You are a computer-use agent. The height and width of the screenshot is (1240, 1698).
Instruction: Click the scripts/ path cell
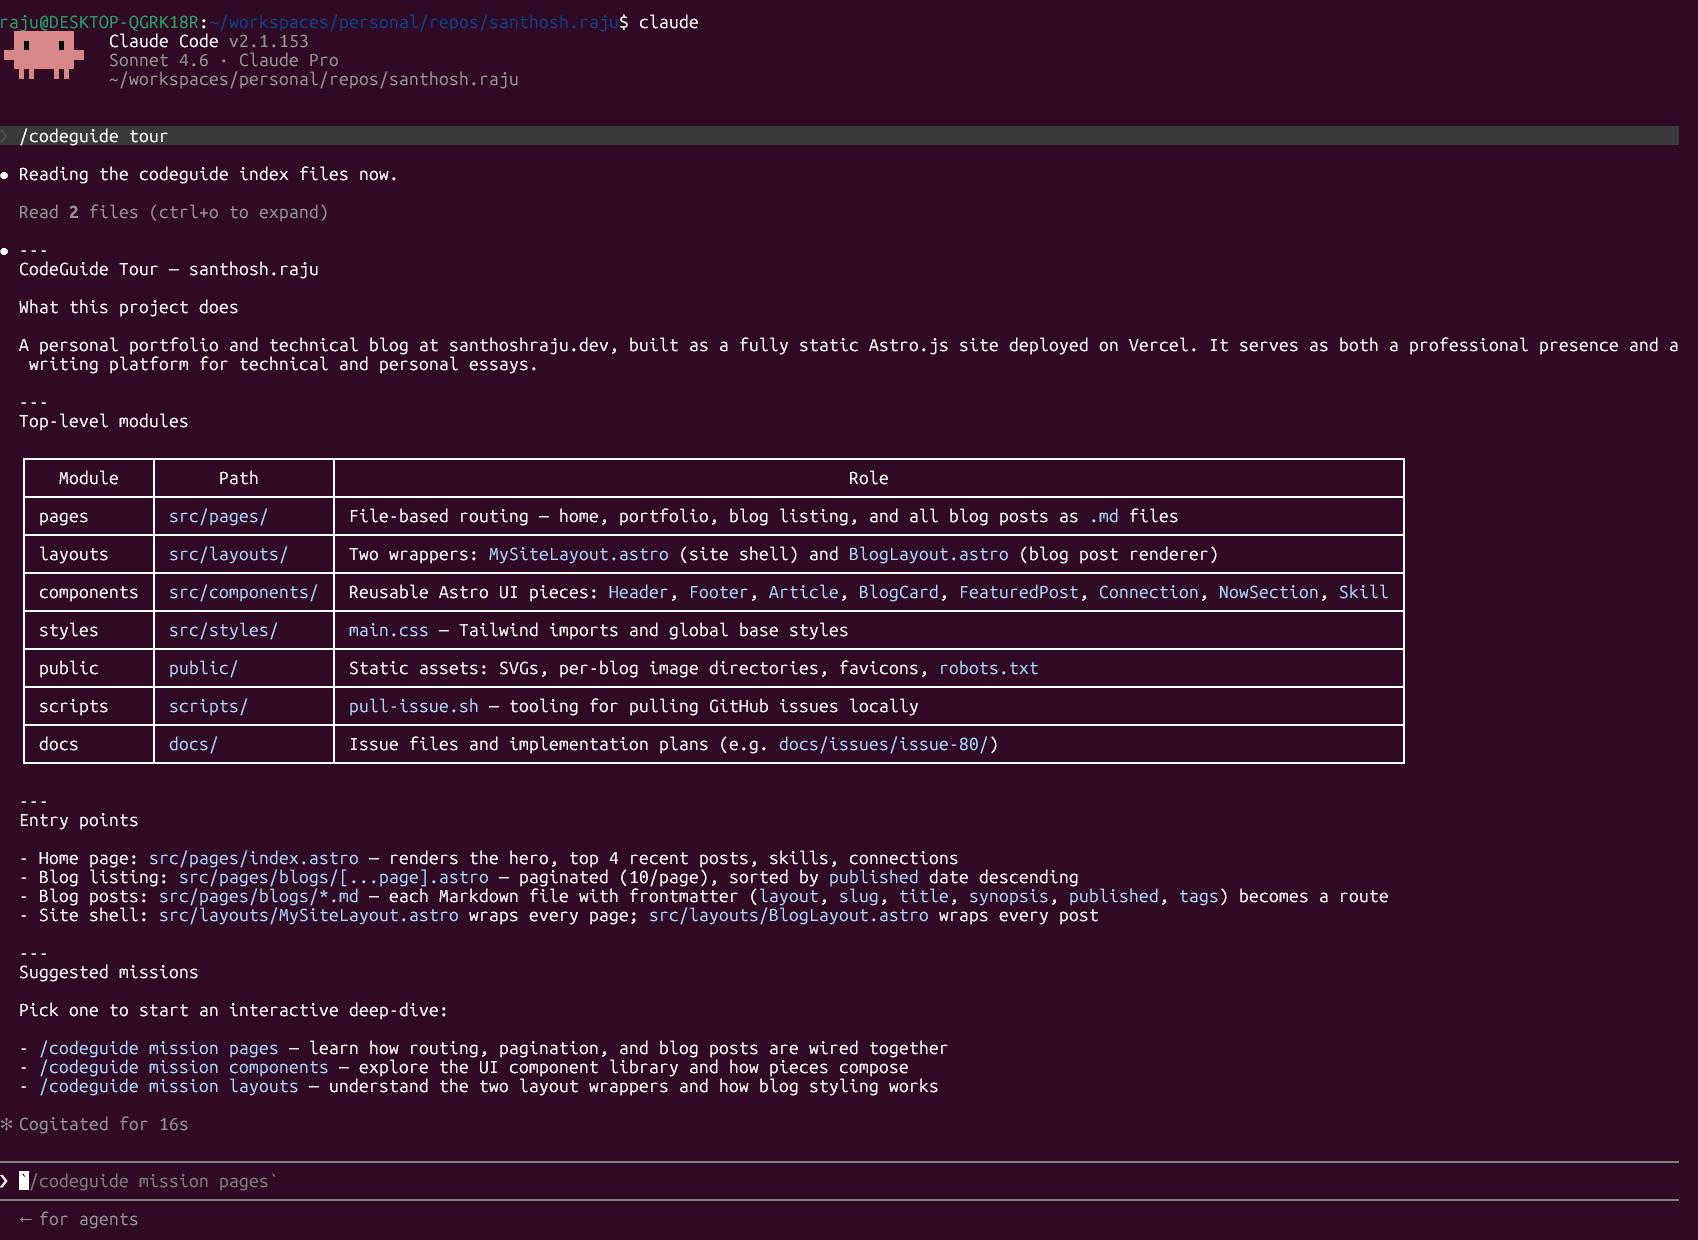click(208, 706)
